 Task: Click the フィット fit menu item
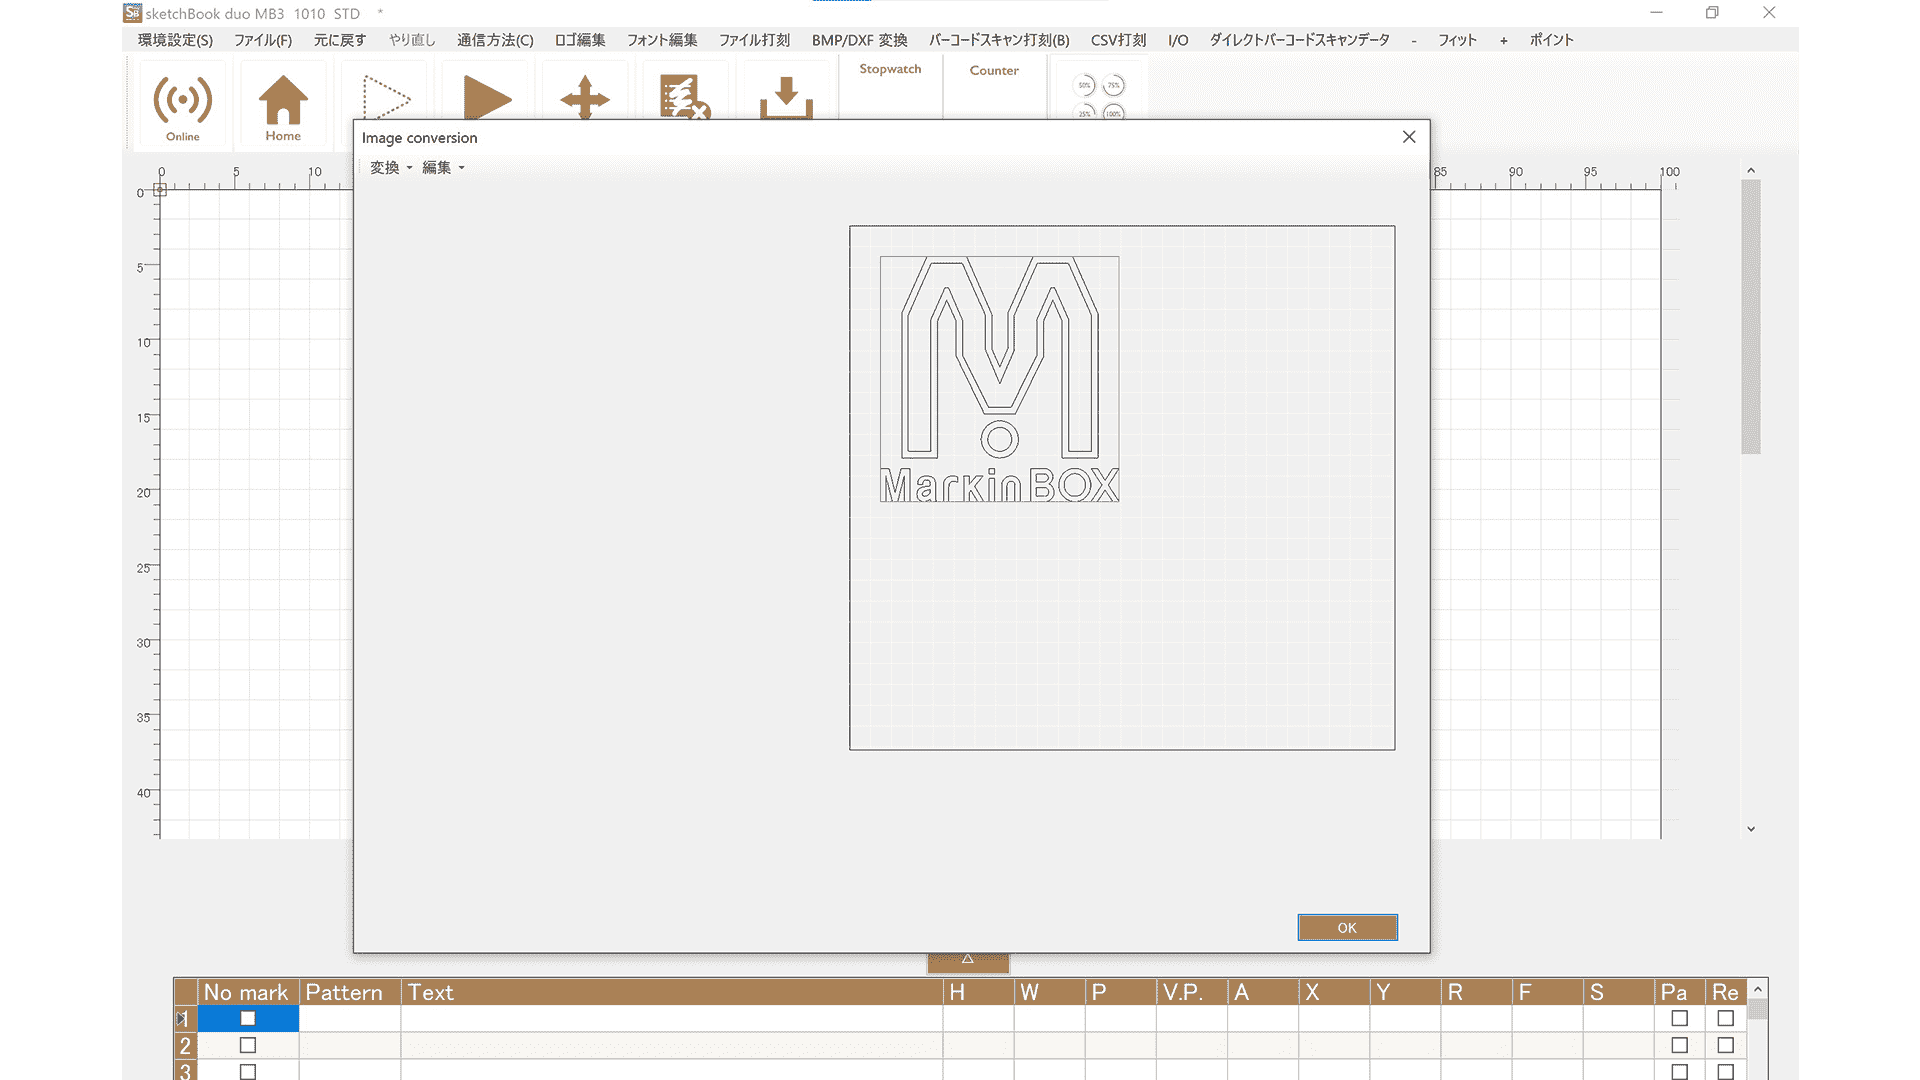click(1457, 40)
